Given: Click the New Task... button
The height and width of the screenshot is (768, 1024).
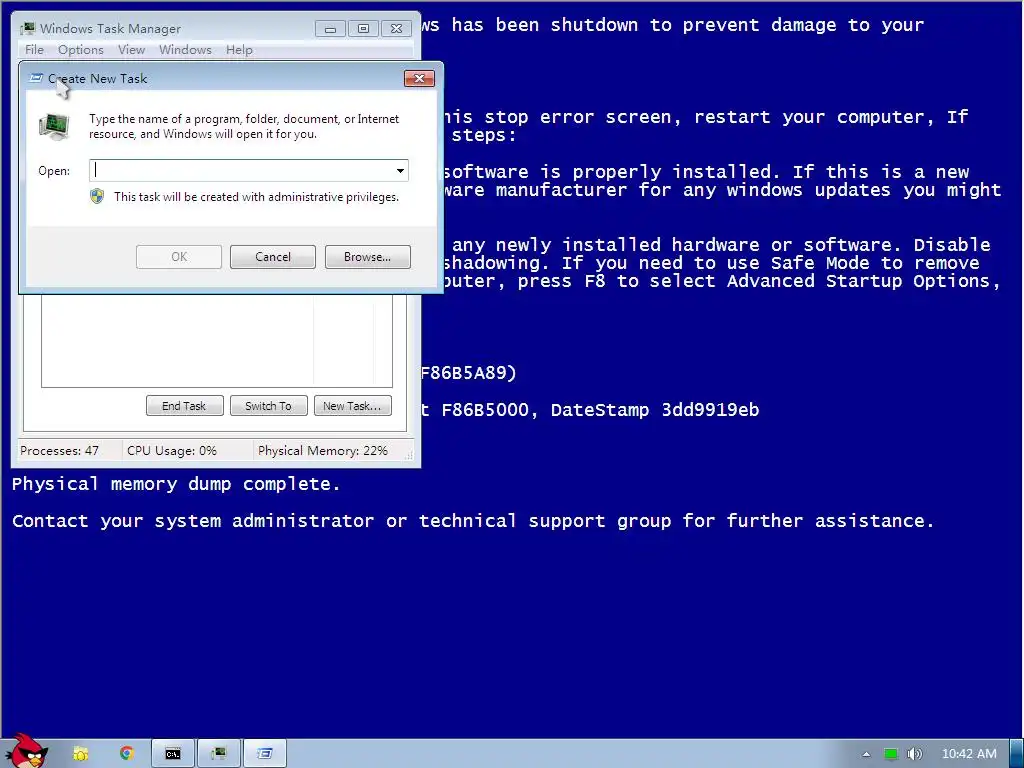Looking at the screenshot, I should pyautogui.click(x=353, y=406).
